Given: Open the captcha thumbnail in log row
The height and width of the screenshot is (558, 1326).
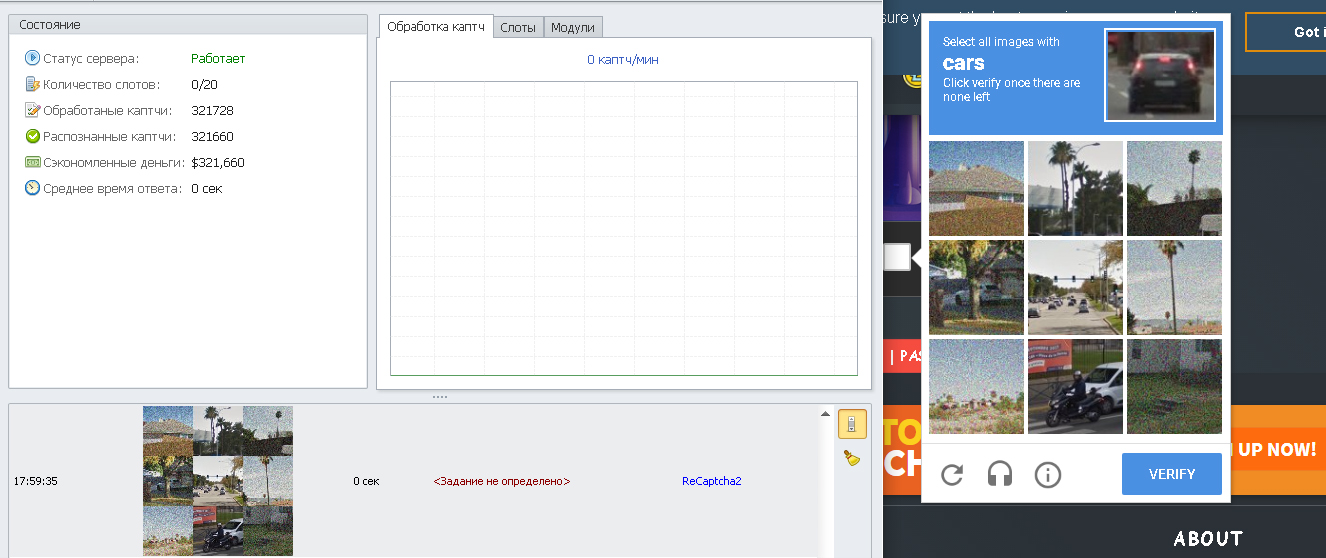Looking at the screenshot, I should (218, 480).
